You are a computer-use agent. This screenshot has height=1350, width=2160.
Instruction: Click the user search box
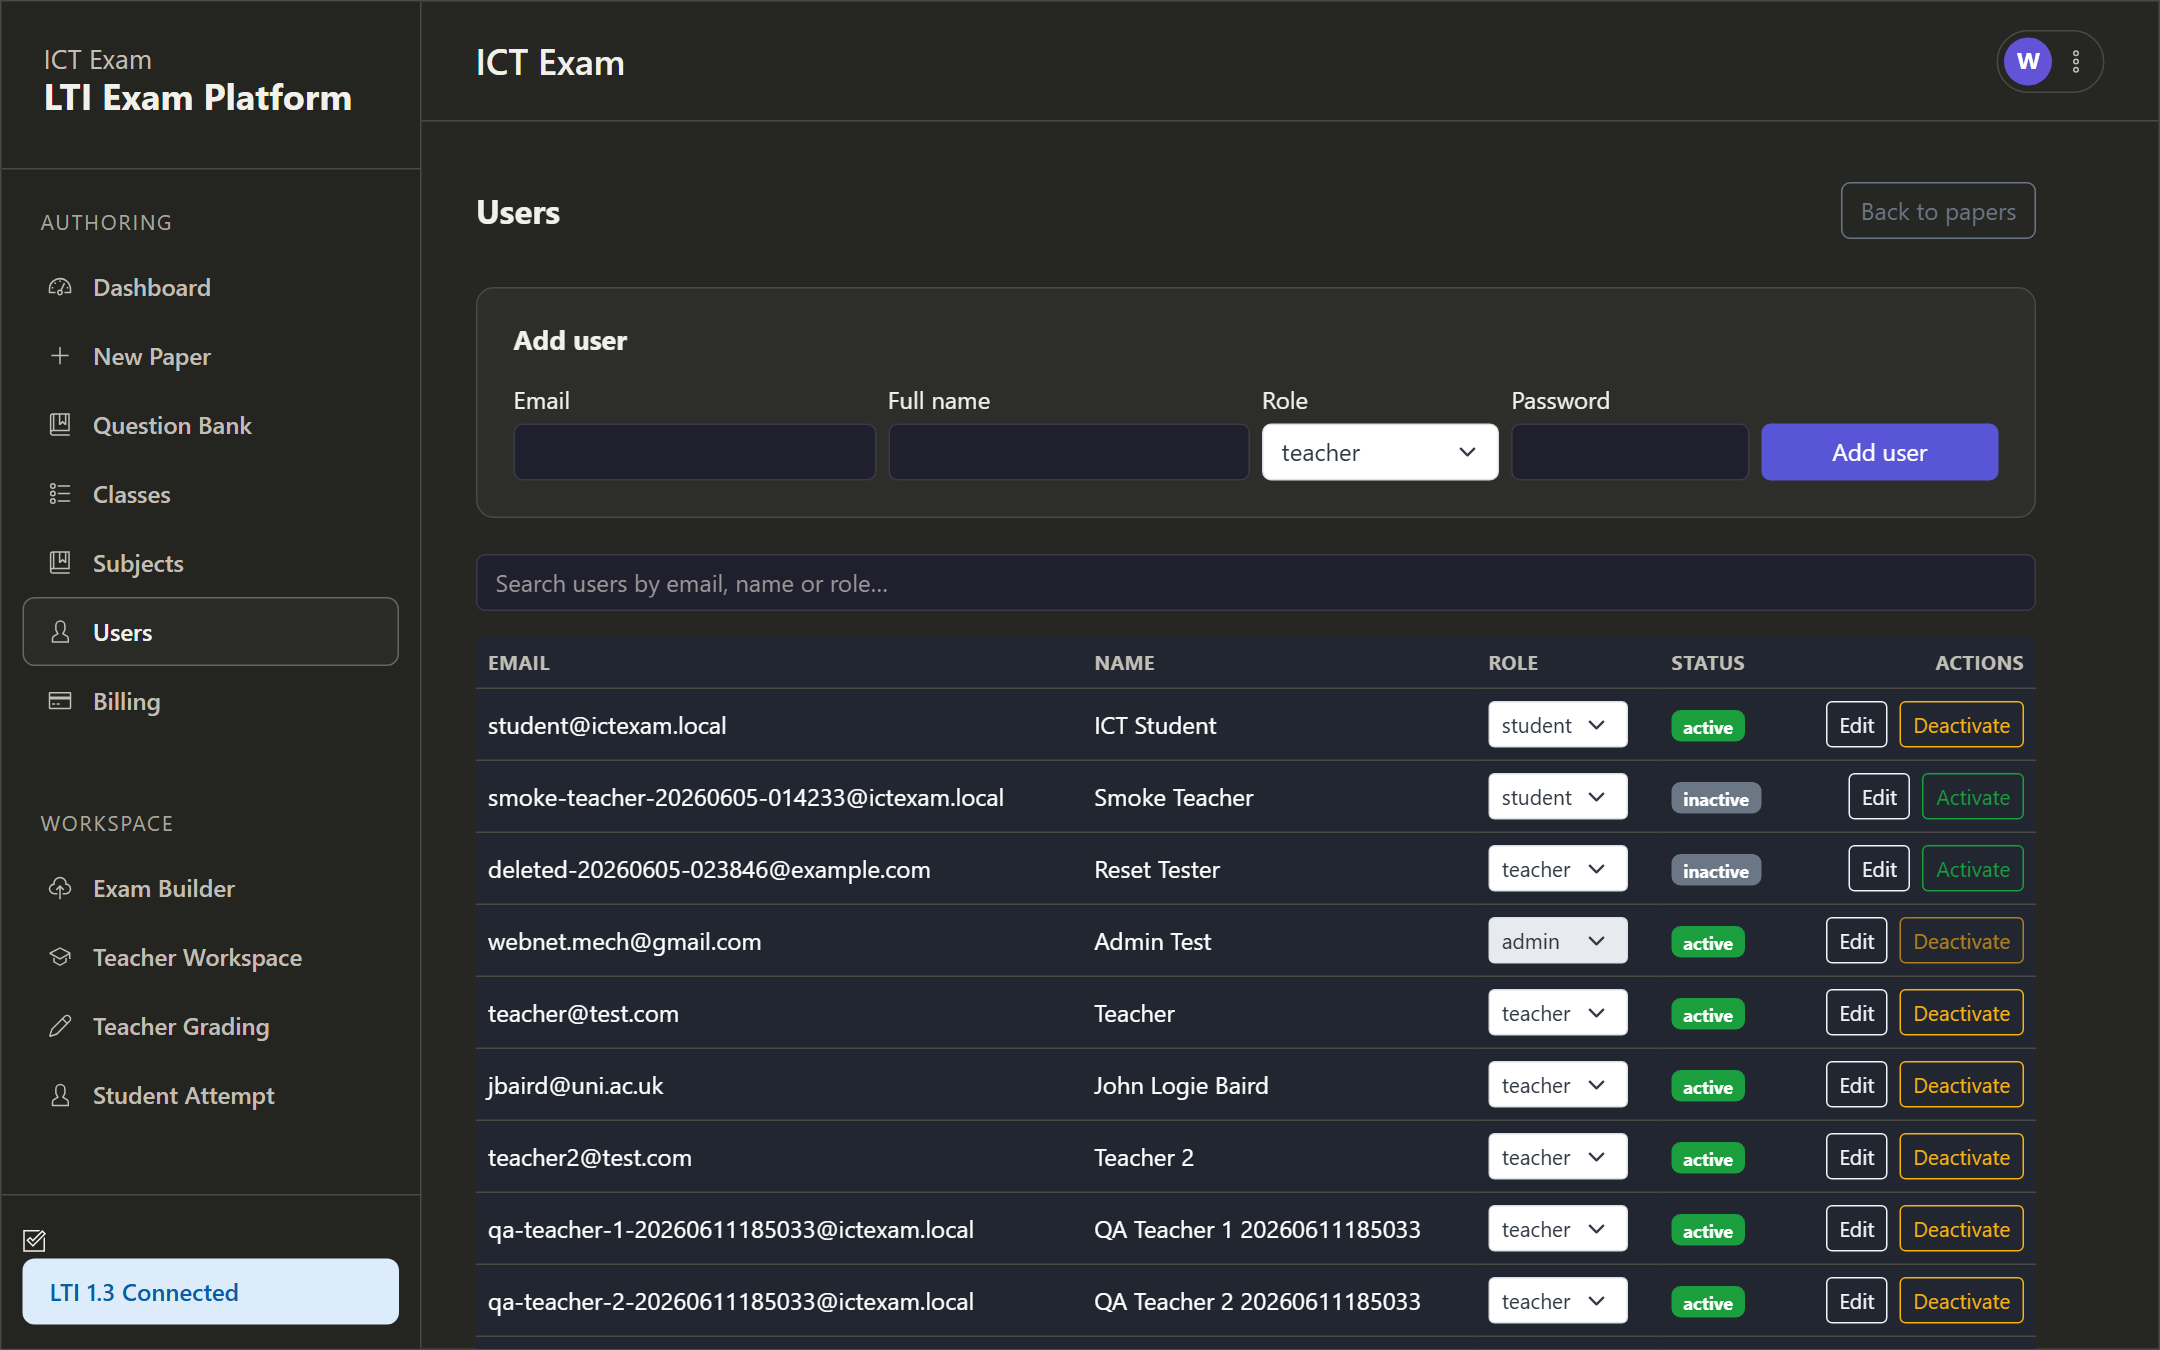pos(1255,583)
